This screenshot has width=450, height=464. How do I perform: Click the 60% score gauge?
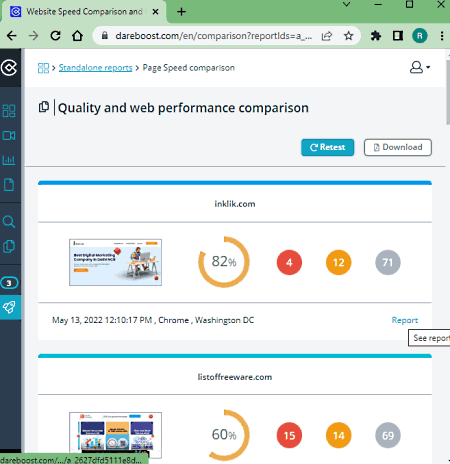coord(224,435)
